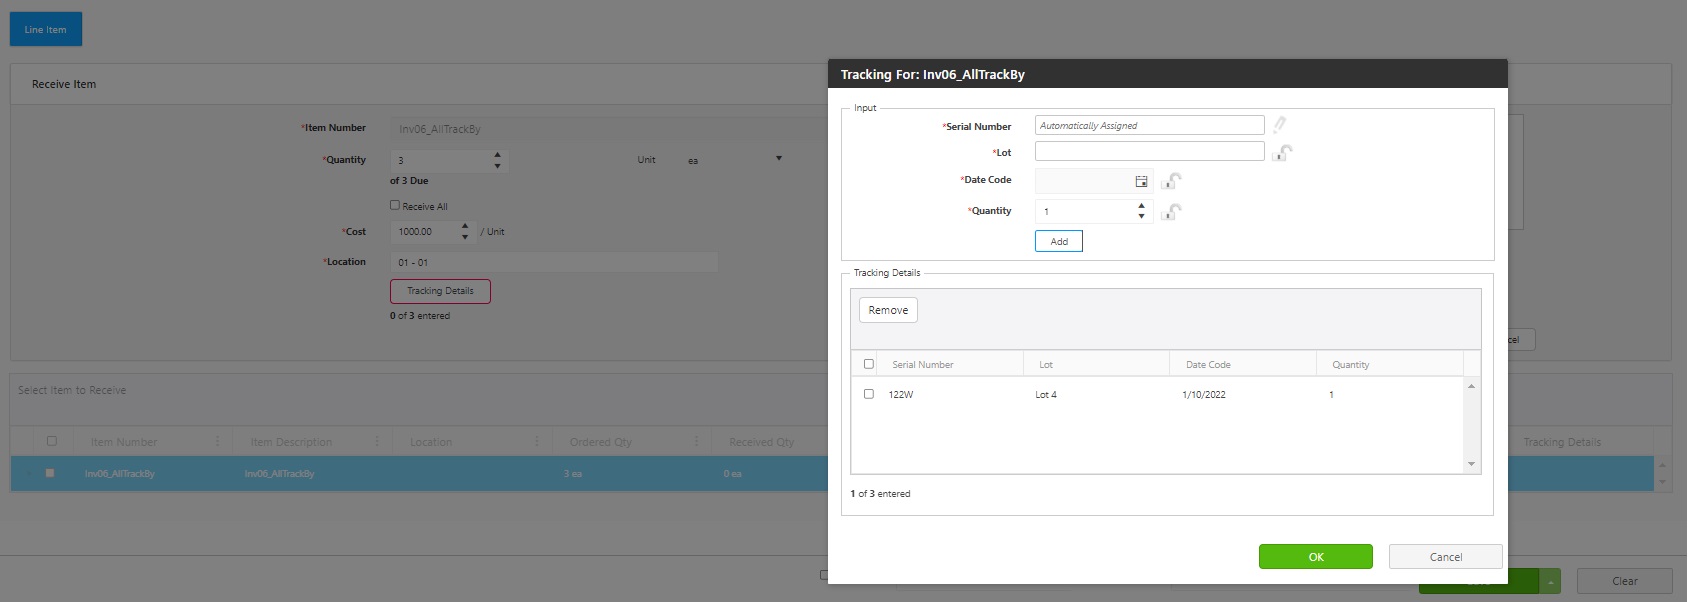This screenshot has width=1689, height=602.
Task: Decrease the tracking Quantity with the down arrow
Action: point(1141,216)
